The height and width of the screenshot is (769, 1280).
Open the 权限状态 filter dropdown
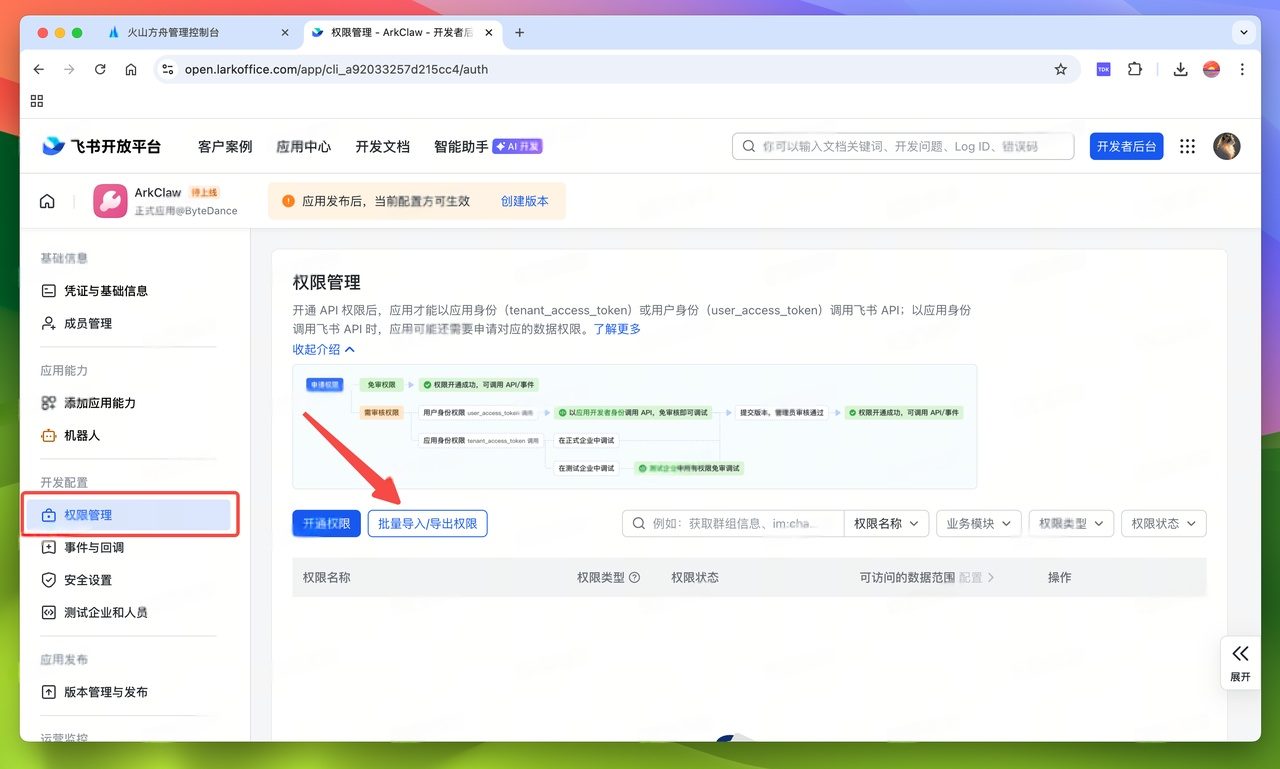(x=1163, y=523)
